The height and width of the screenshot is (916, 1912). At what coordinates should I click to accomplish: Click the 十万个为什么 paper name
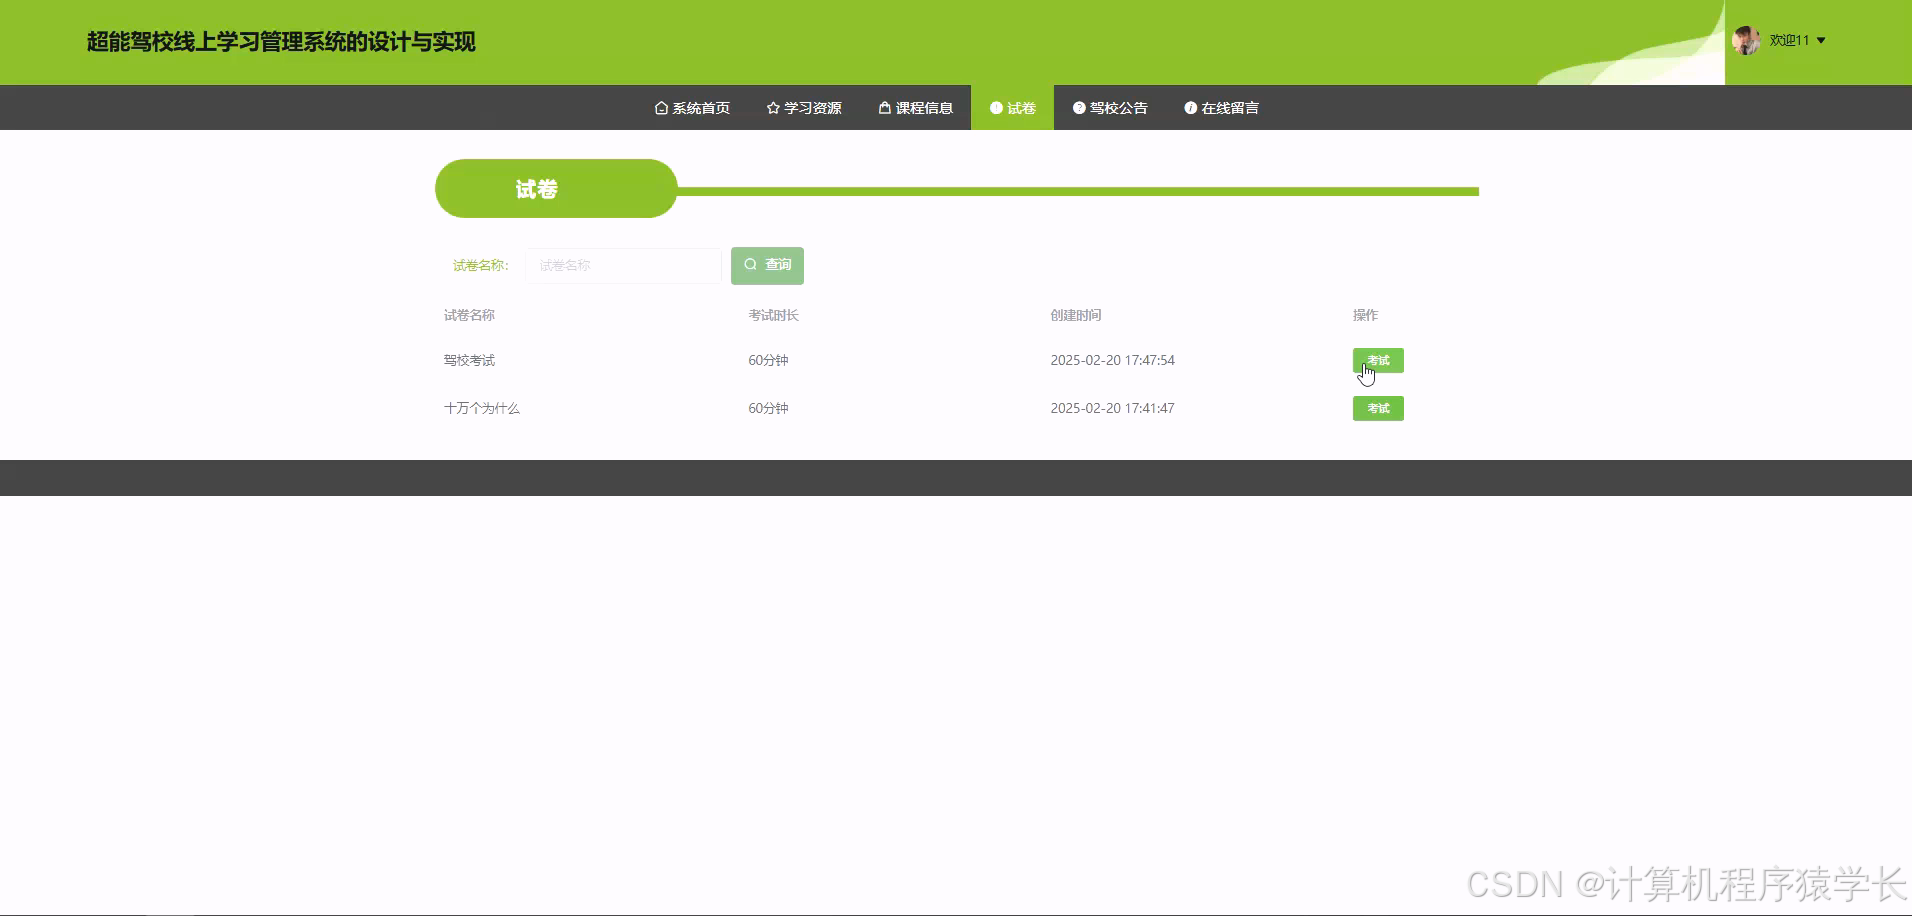pyautogui.click(x=482, y=408)
